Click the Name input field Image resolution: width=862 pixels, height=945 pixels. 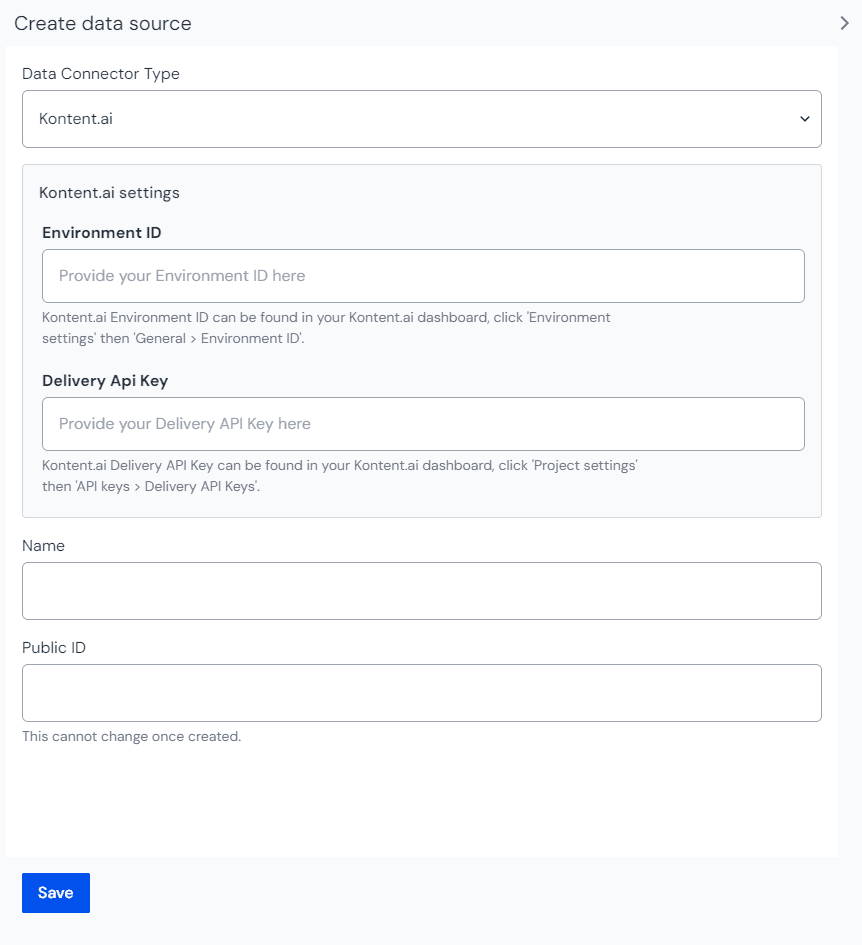tap(421, 590)
